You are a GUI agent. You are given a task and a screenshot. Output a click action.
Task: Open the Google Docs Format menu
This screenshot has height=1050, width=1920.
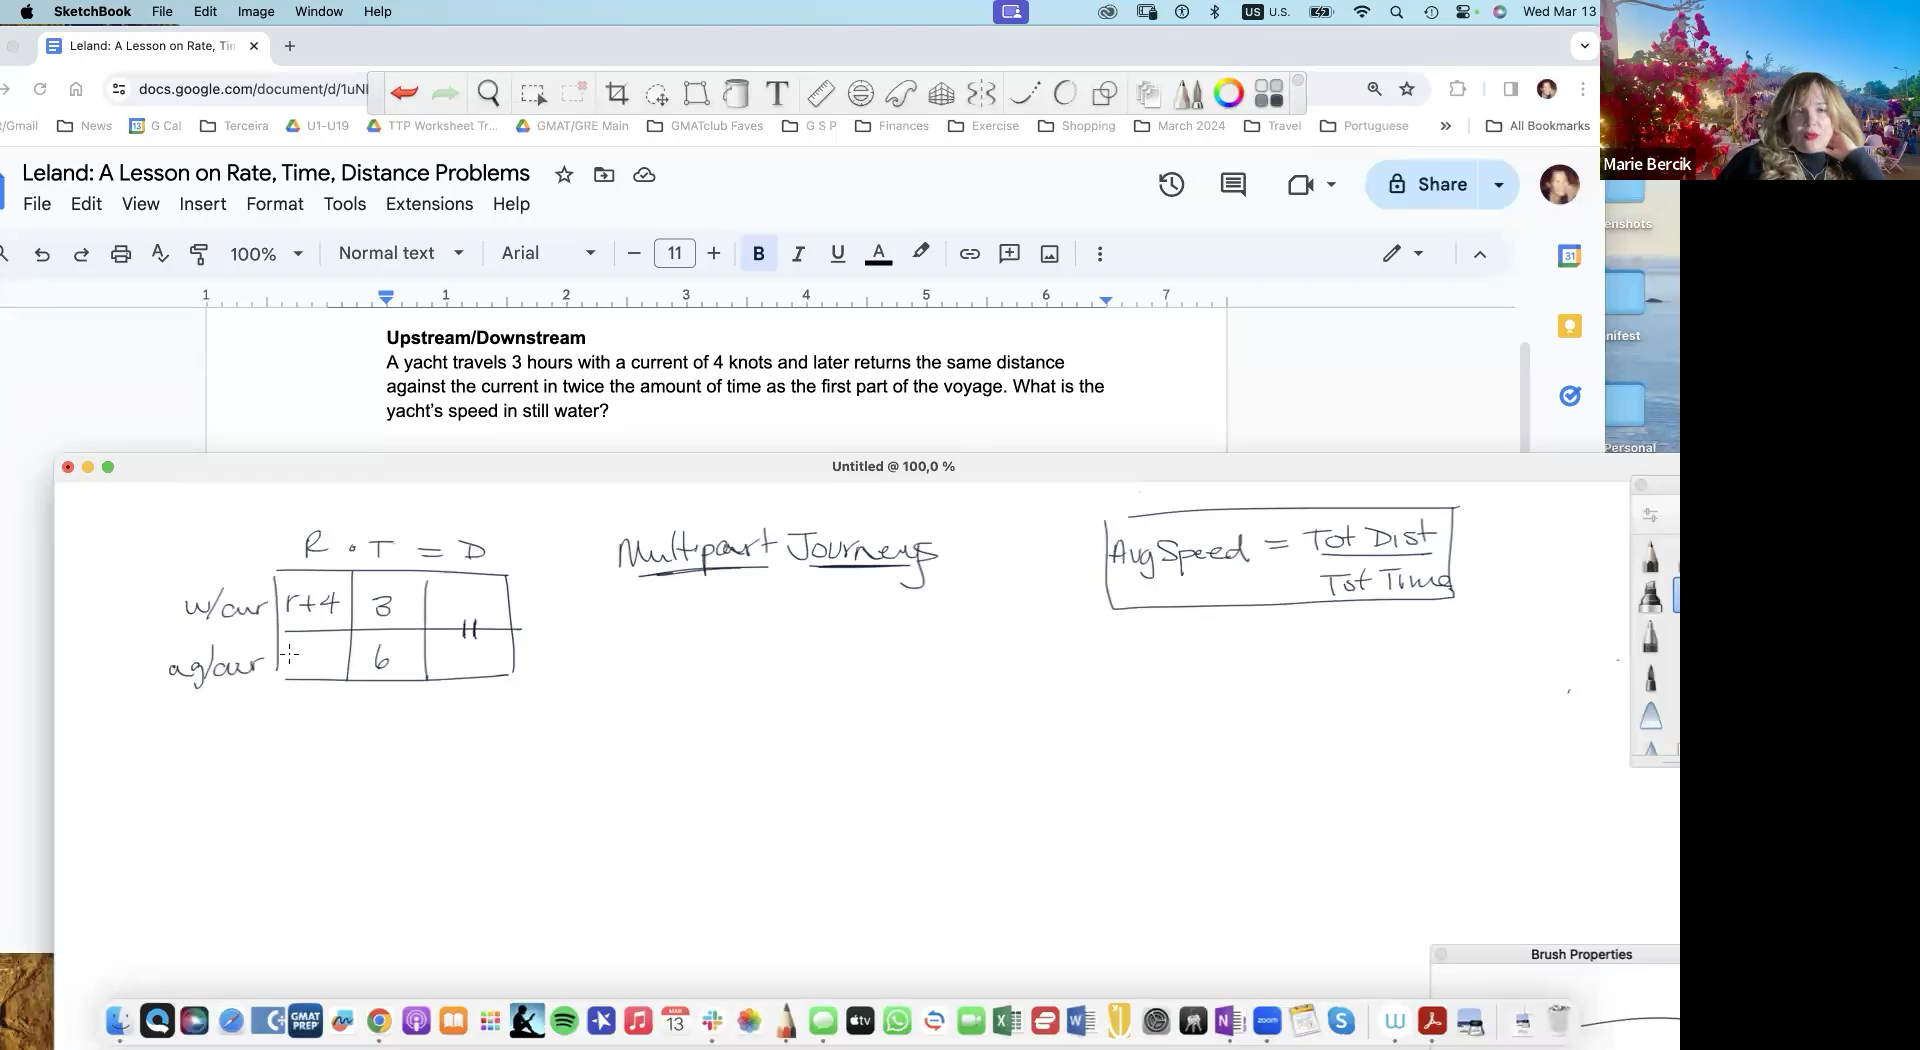(x=275, y=204)
